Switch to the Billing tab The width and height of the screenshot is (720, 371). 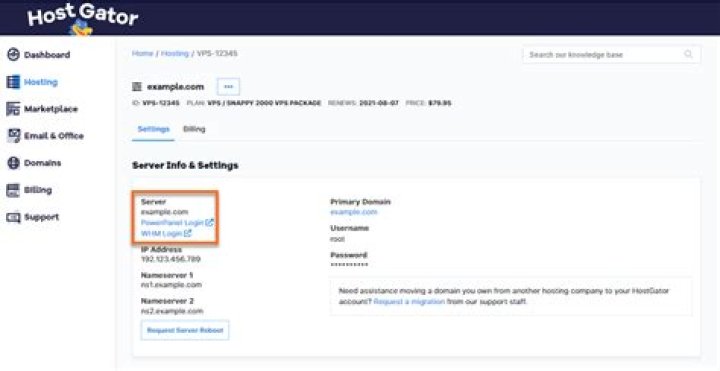[x=194, y=129]
